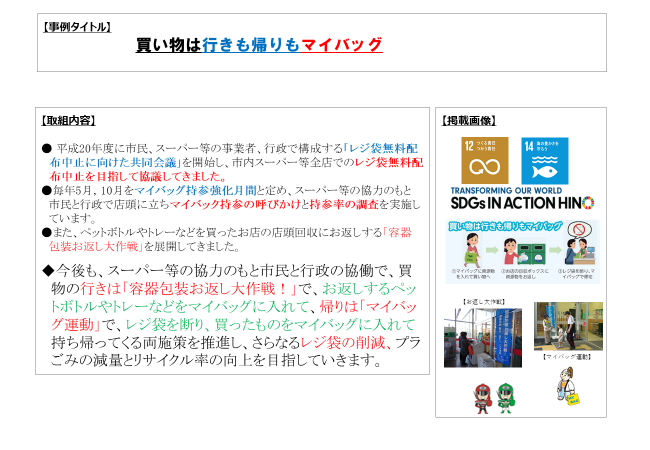650x450 pixels.
Task: Click red text 持参率の調査
Action: pos(344,204)
